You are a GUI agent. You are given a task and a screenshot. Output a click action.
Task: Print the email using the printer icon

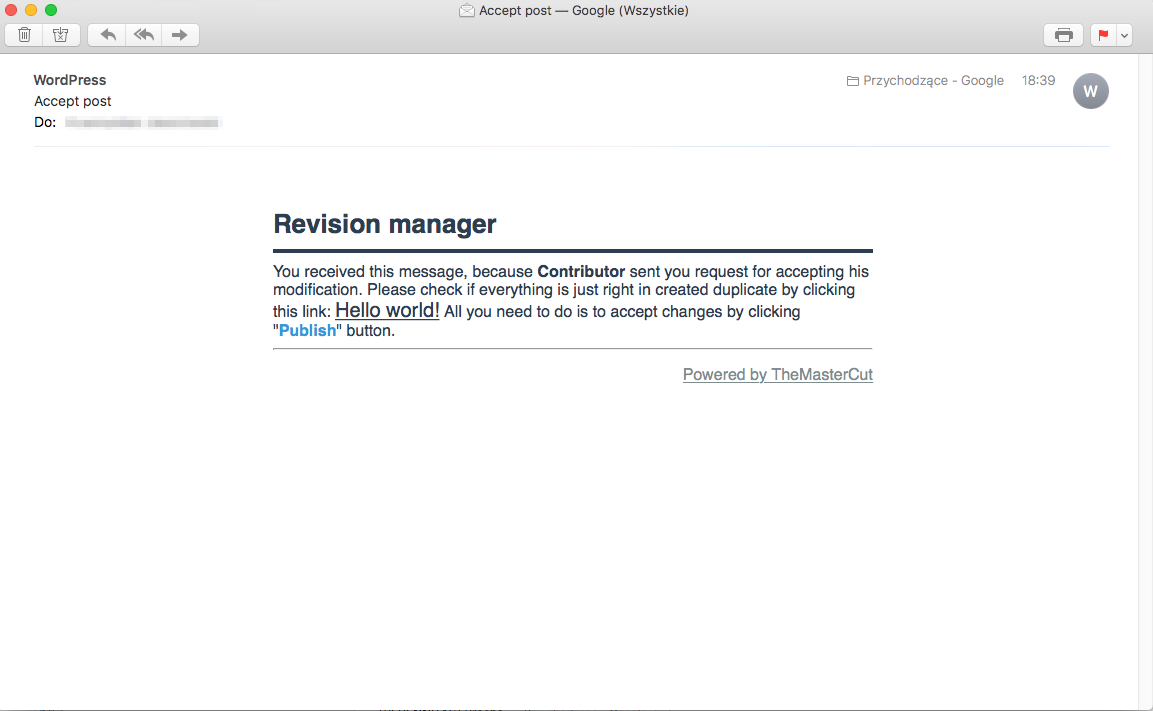click(1064, 35)
